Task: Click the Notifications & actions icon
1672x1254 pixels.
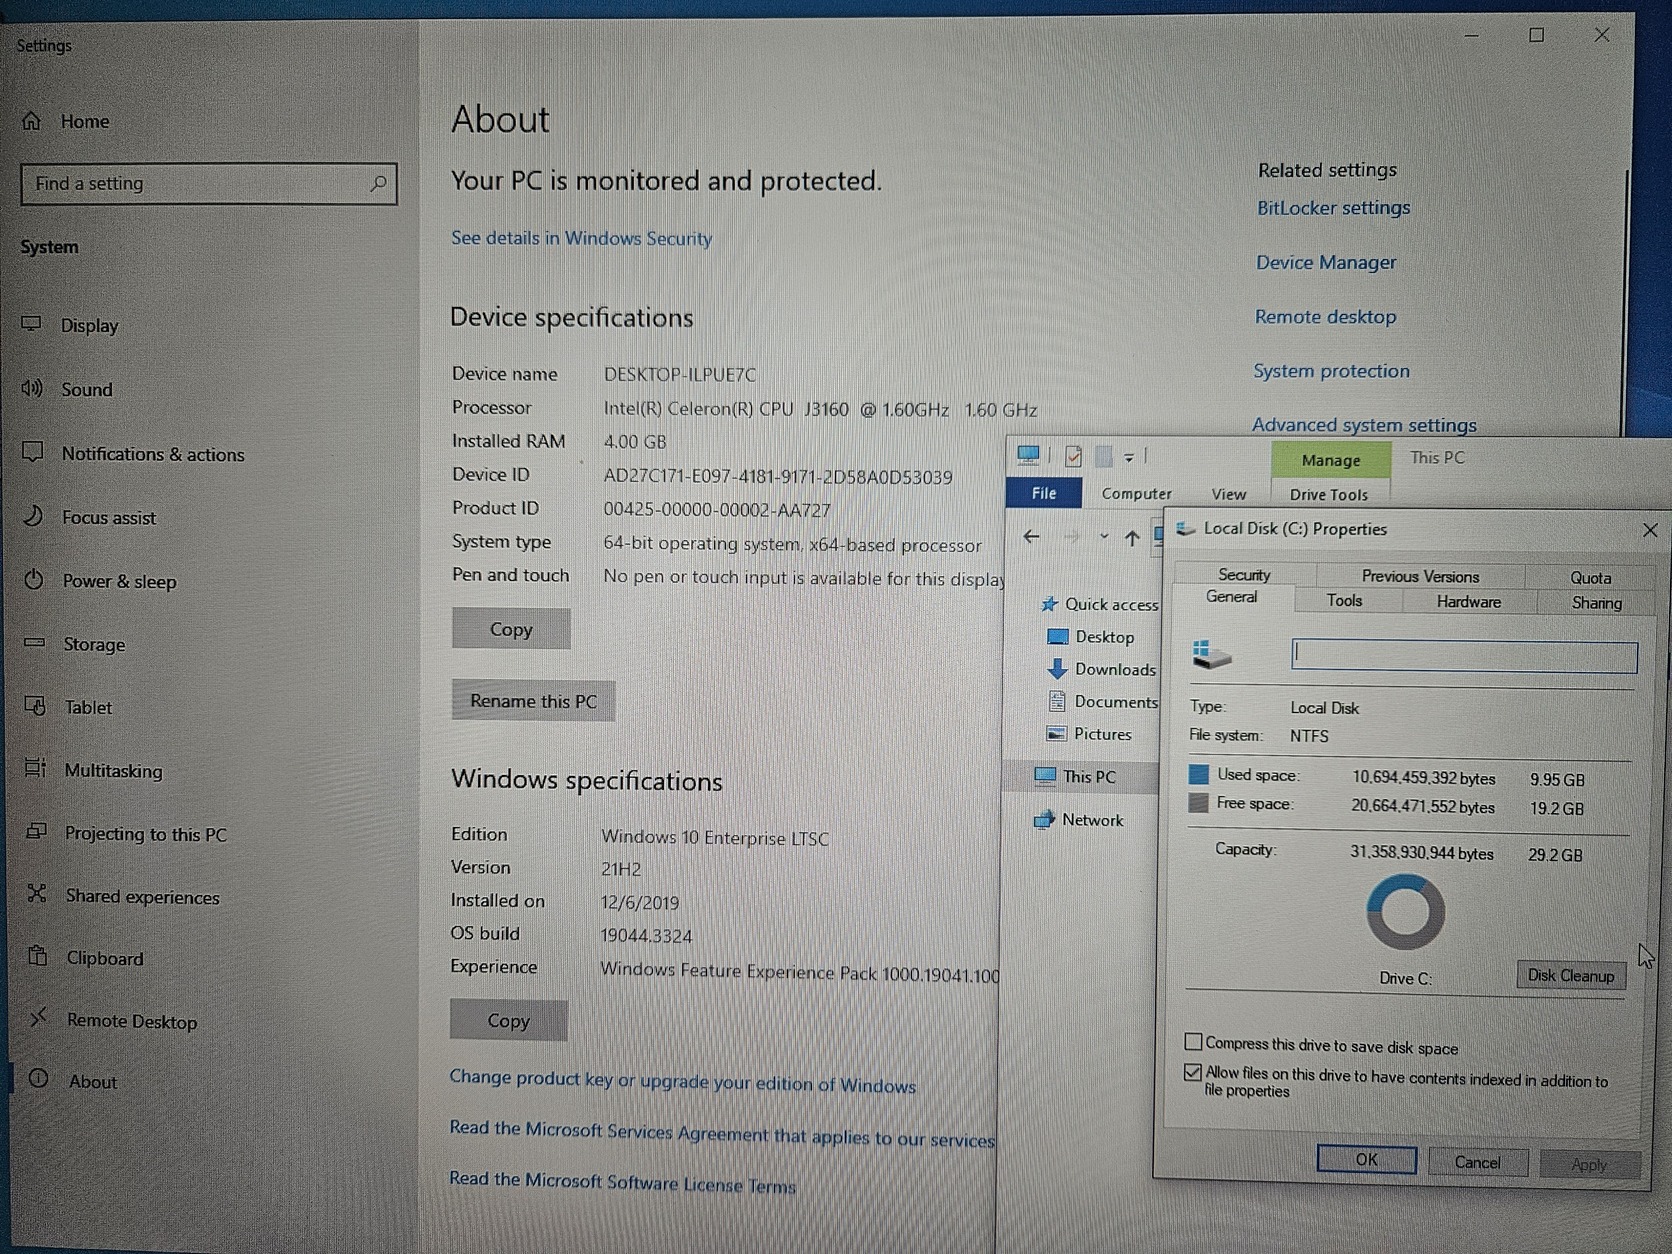Action: (33, 452)
